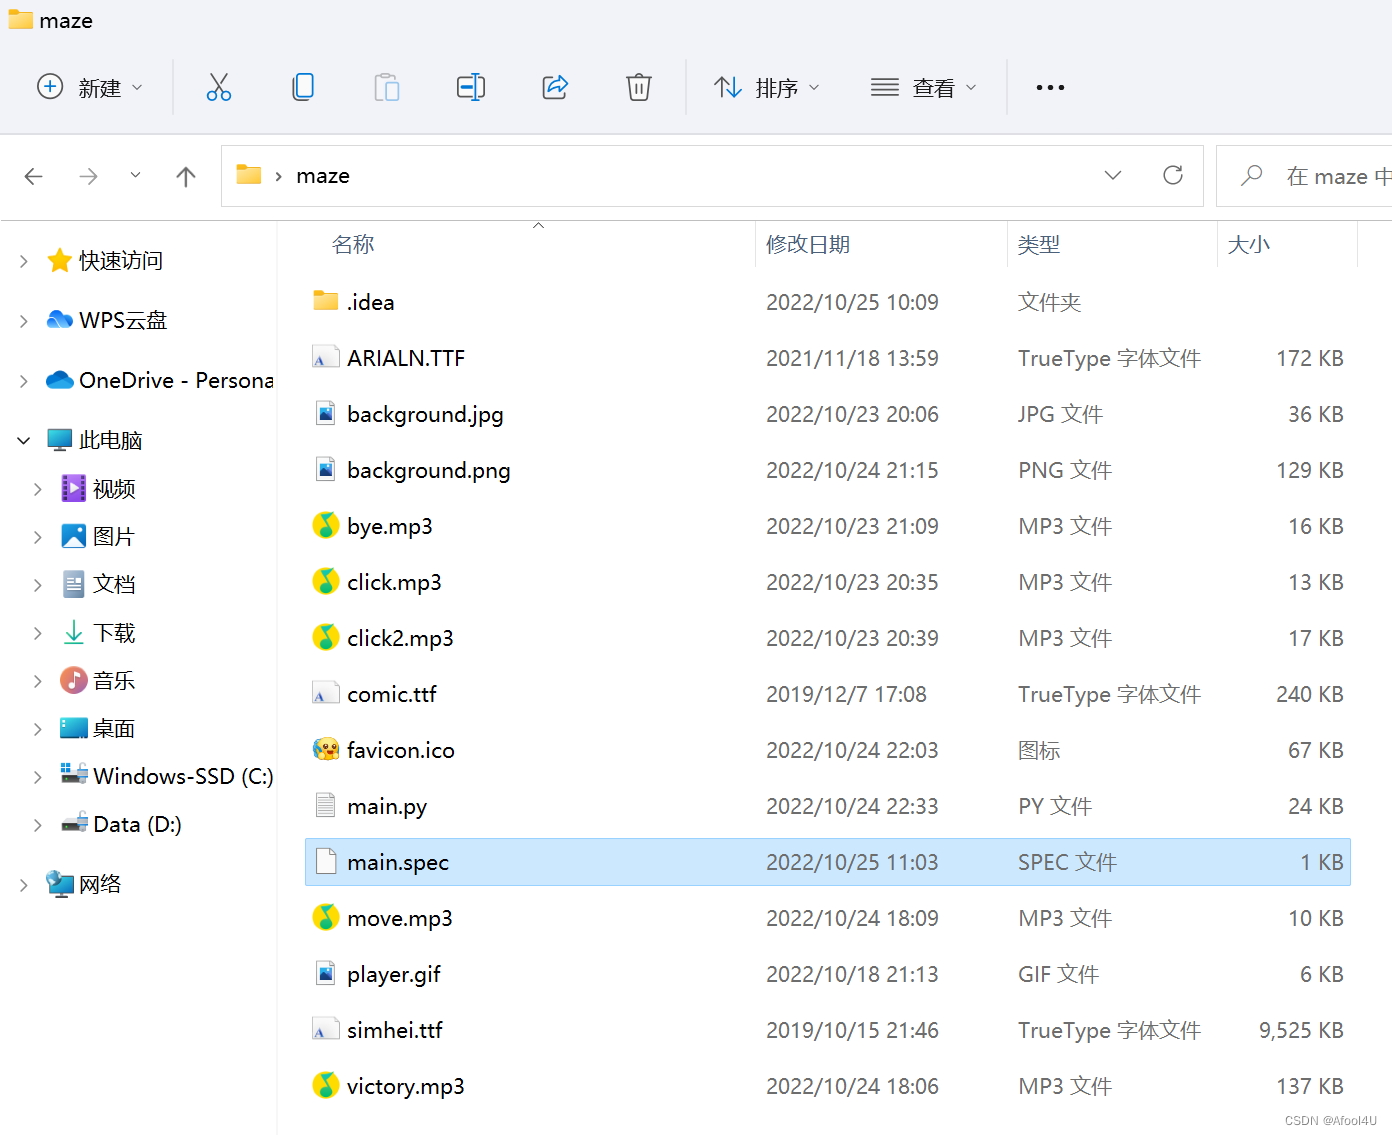Open the 排序 (Sort) dropdown
The width and height of the screenshot is (1392, 1135).
tap(767, 88)
